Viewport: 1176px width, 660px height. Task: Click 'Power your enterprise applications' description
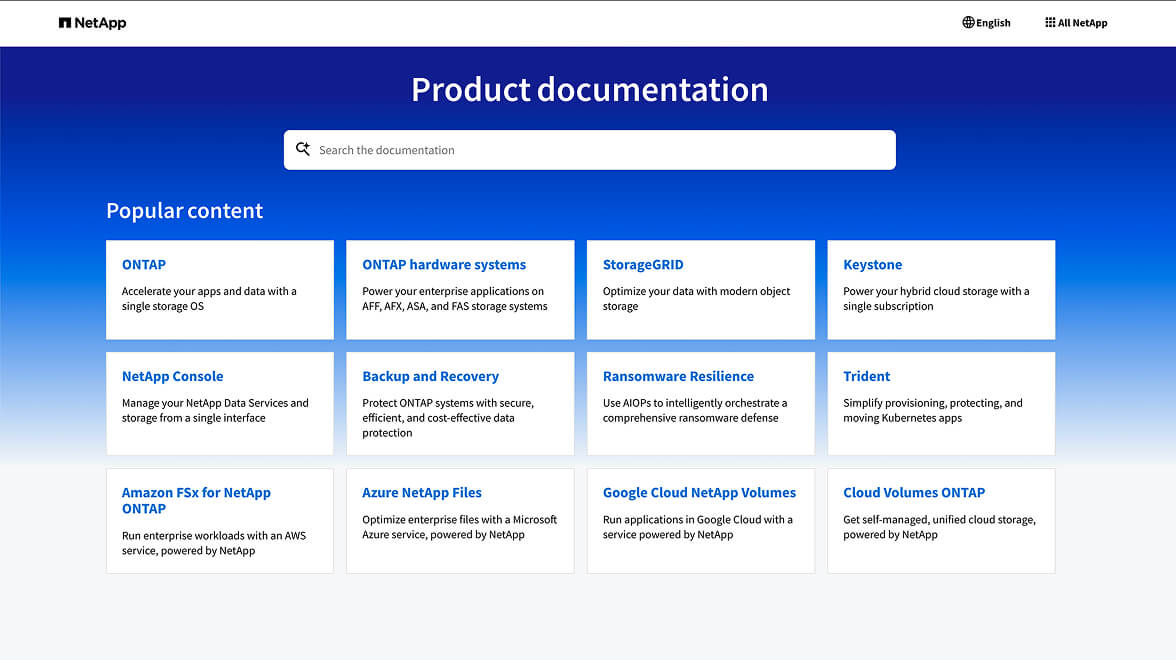tap(454, 298)
